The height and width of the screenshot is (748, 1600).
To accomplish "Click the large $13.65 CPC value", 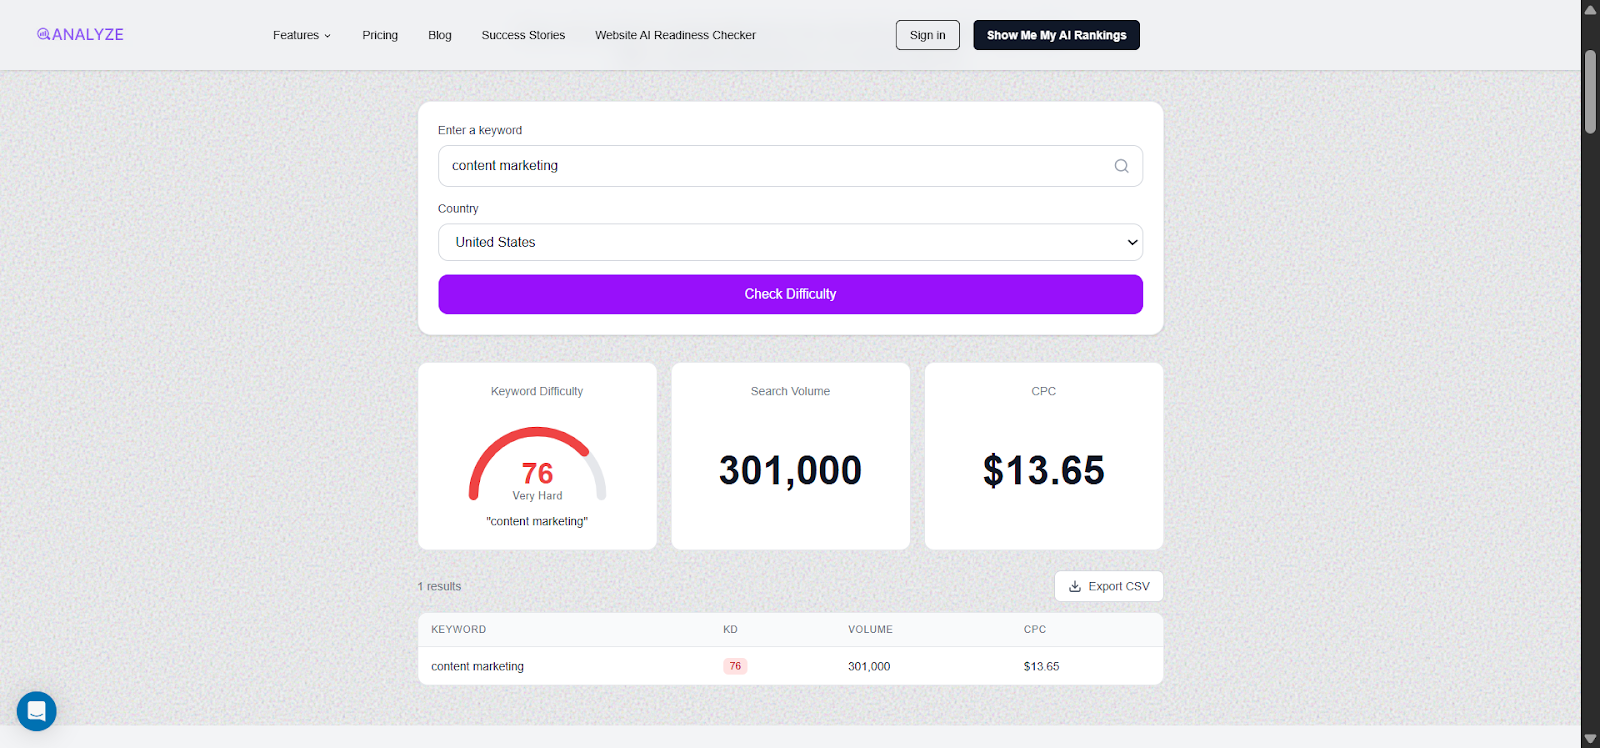I will click(1043, 470).
